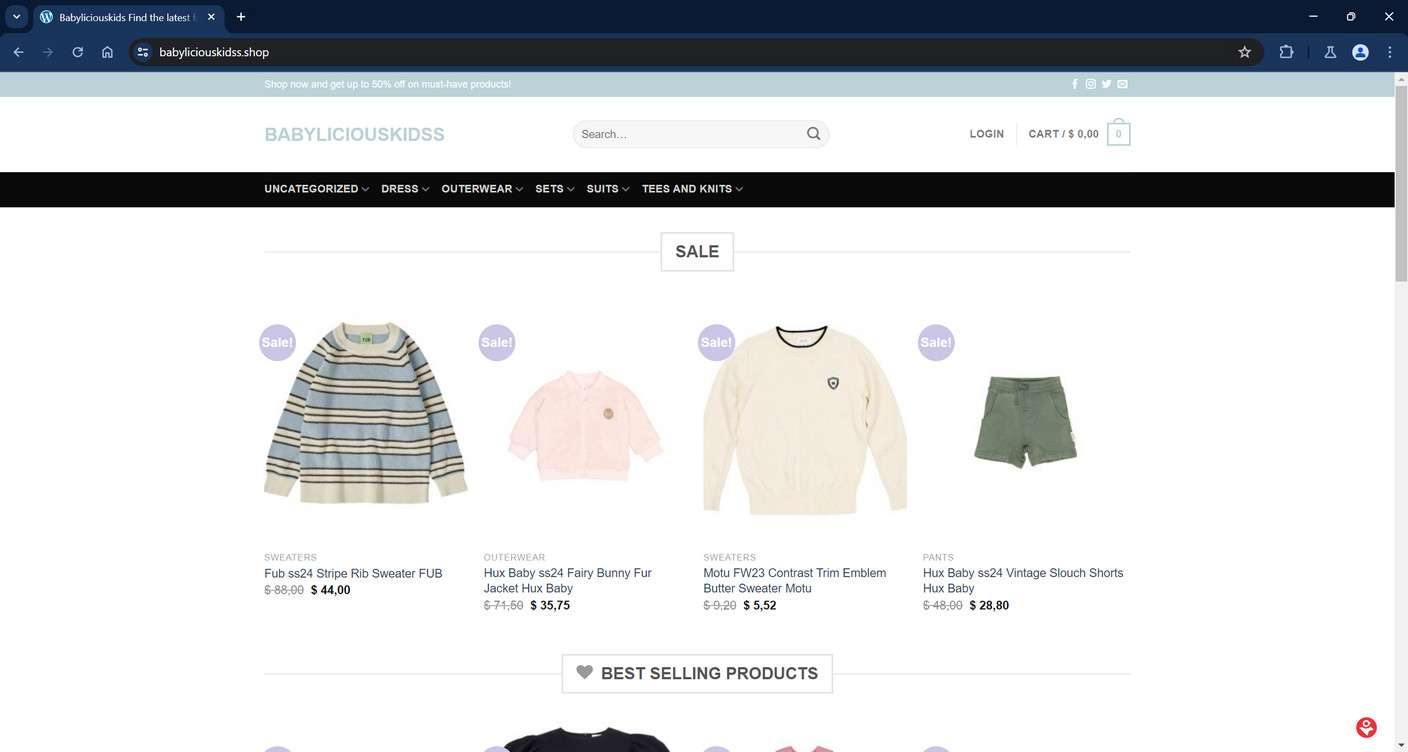Expand the Tees and Knits menu
This screenshot has width=1408, height=752.
692,189
